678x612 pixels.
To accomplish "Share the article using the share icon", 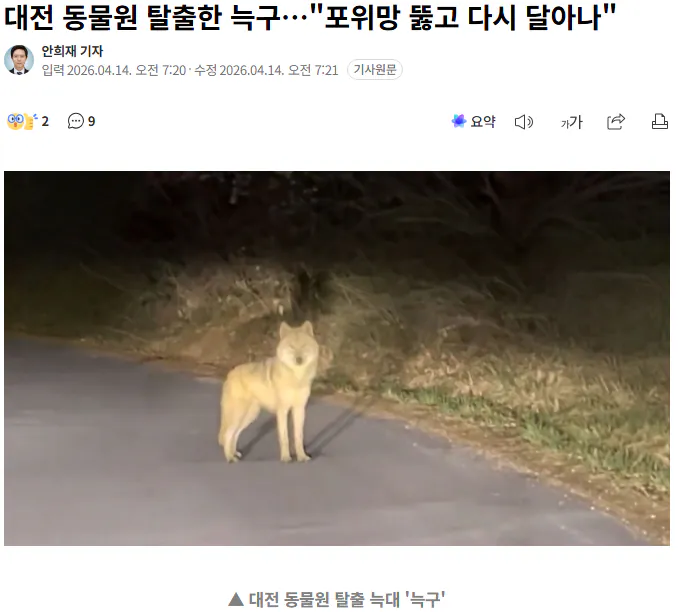I will tap(616, 122).
